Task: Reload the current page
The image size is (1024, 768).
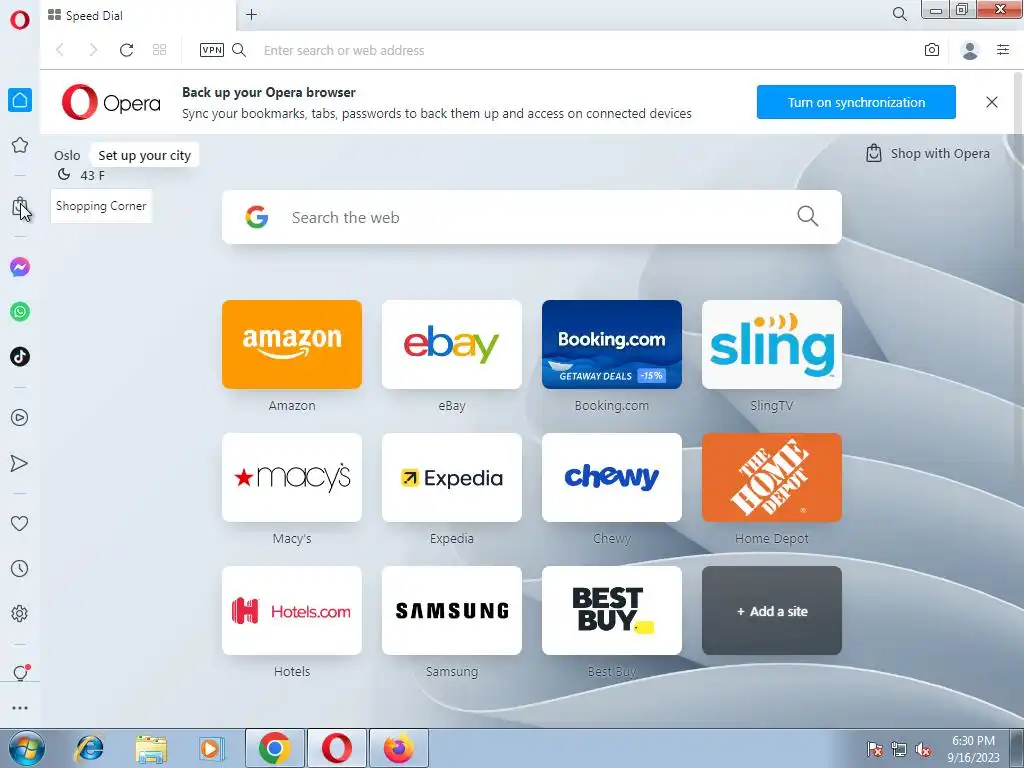Action: 127,50
